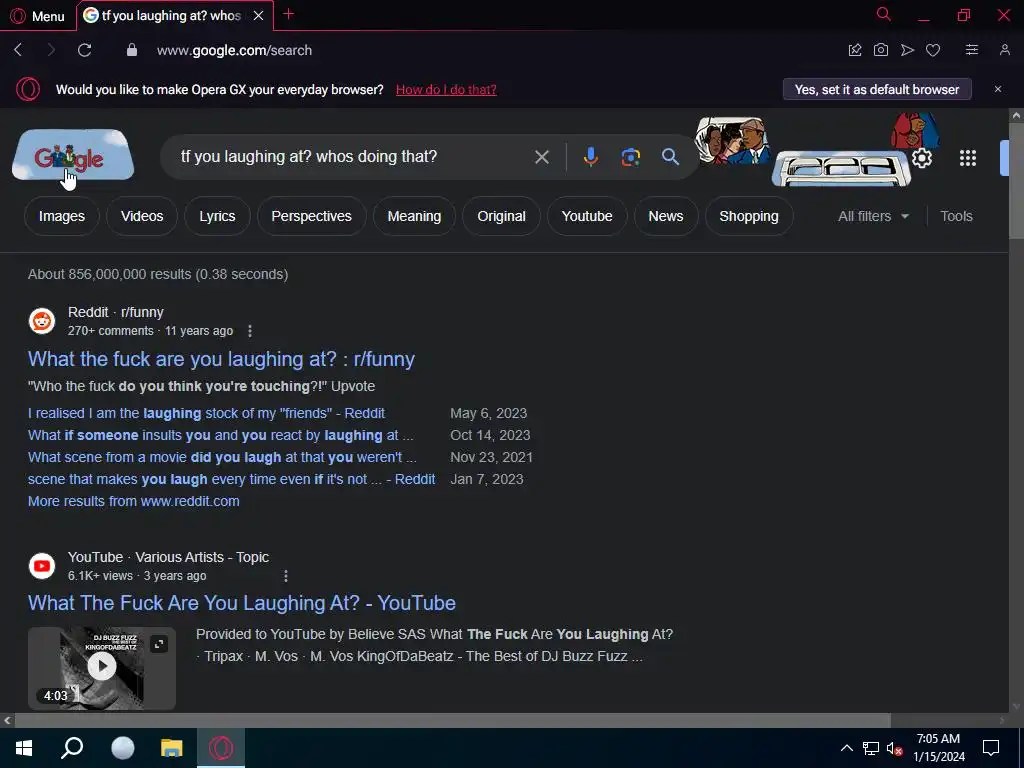Click the address bar URL
The height and width of the screenshot is (768, 1024).
pos(234,50)
